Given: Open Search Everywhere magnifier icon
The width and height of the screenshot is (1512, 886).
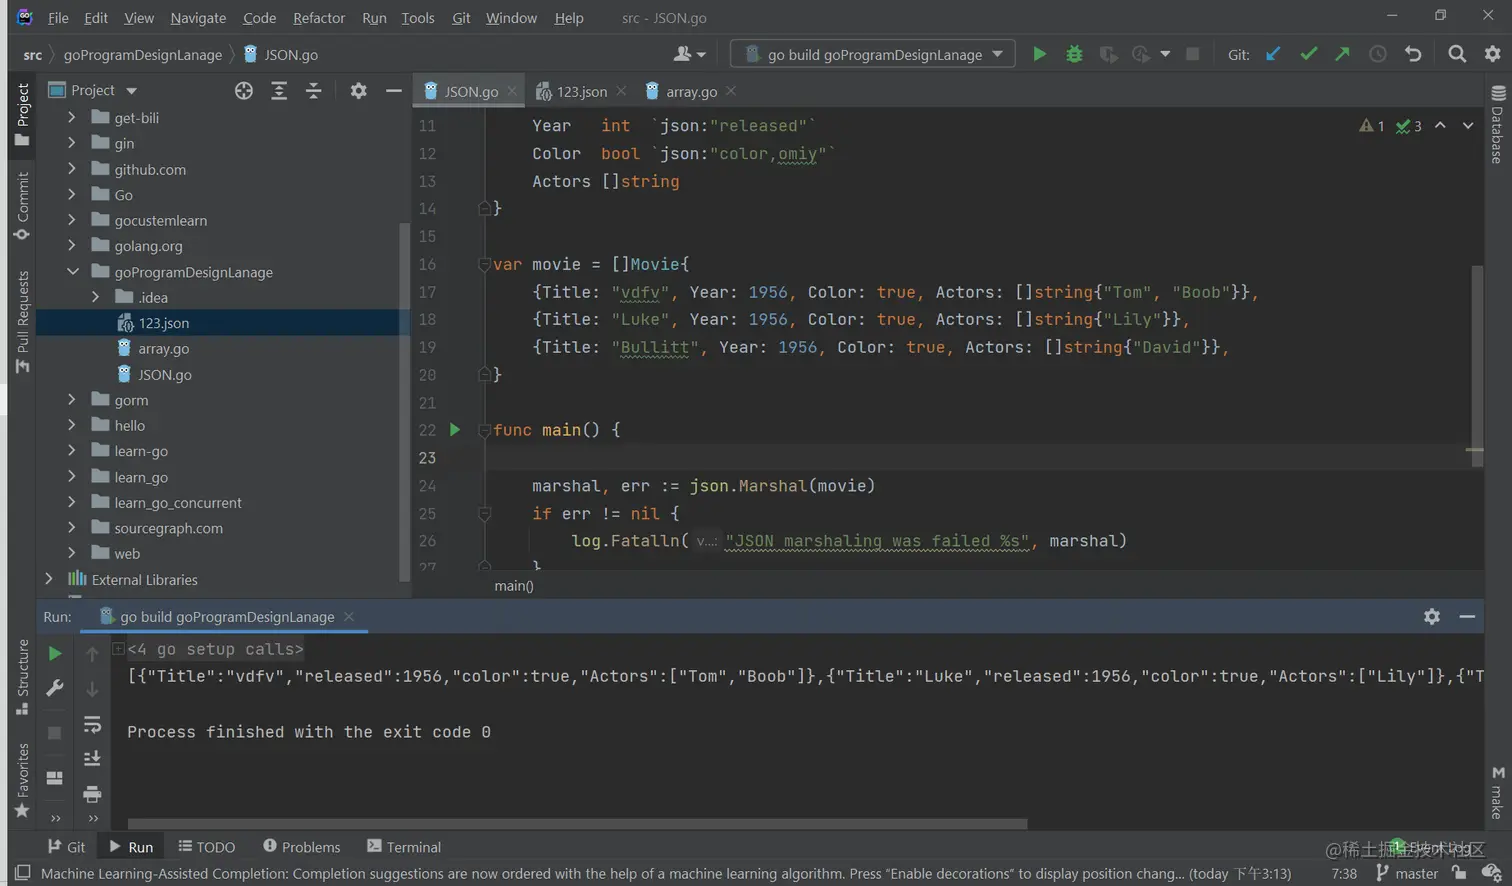Looking at the screenshot, I should click(x=1457, y=54).
